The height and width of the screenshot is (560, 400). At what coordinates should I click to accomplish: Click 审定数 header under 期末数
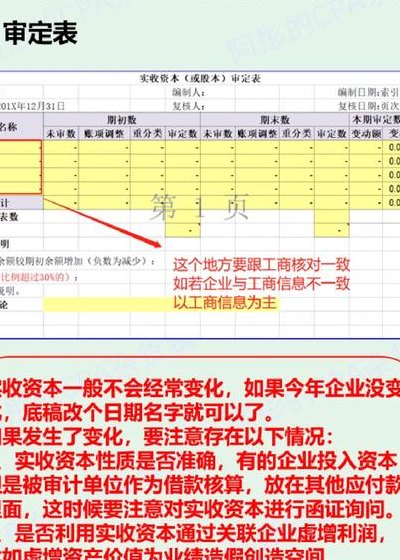332,134
